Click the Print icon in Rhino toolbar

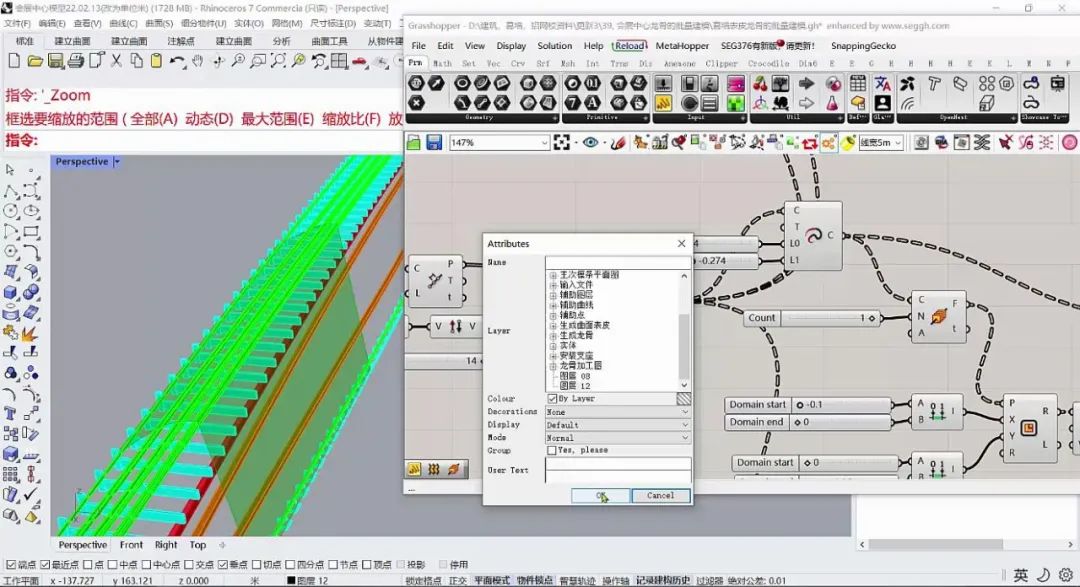(75, 61)
